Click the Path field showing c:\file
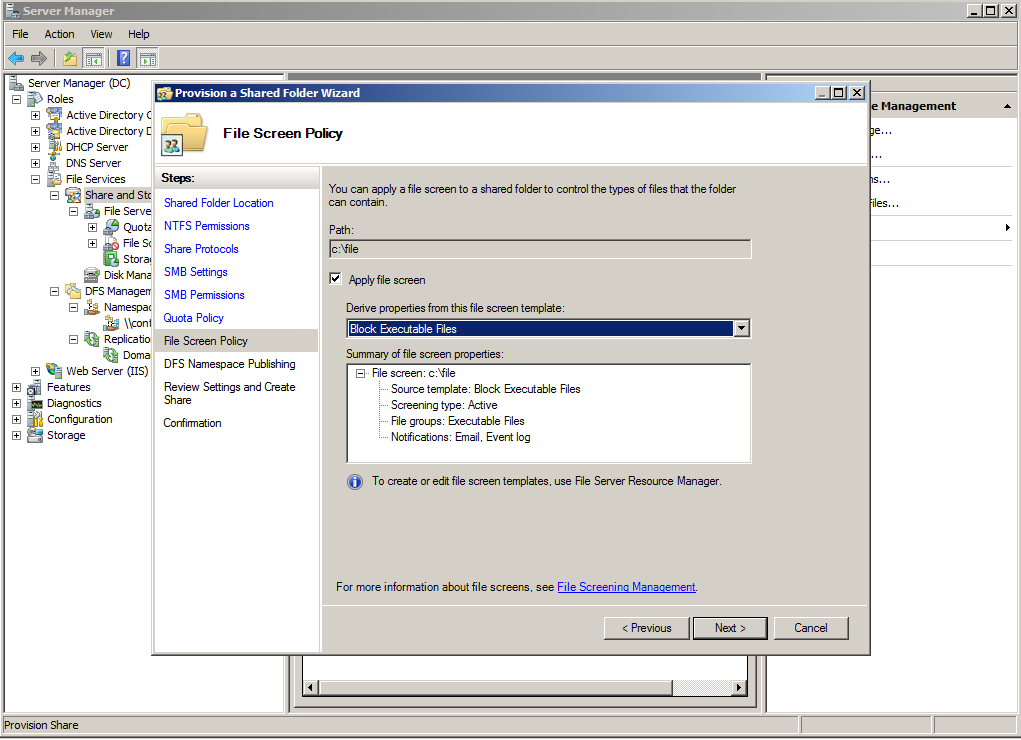 pyautogui.click(x=540, y=249)
